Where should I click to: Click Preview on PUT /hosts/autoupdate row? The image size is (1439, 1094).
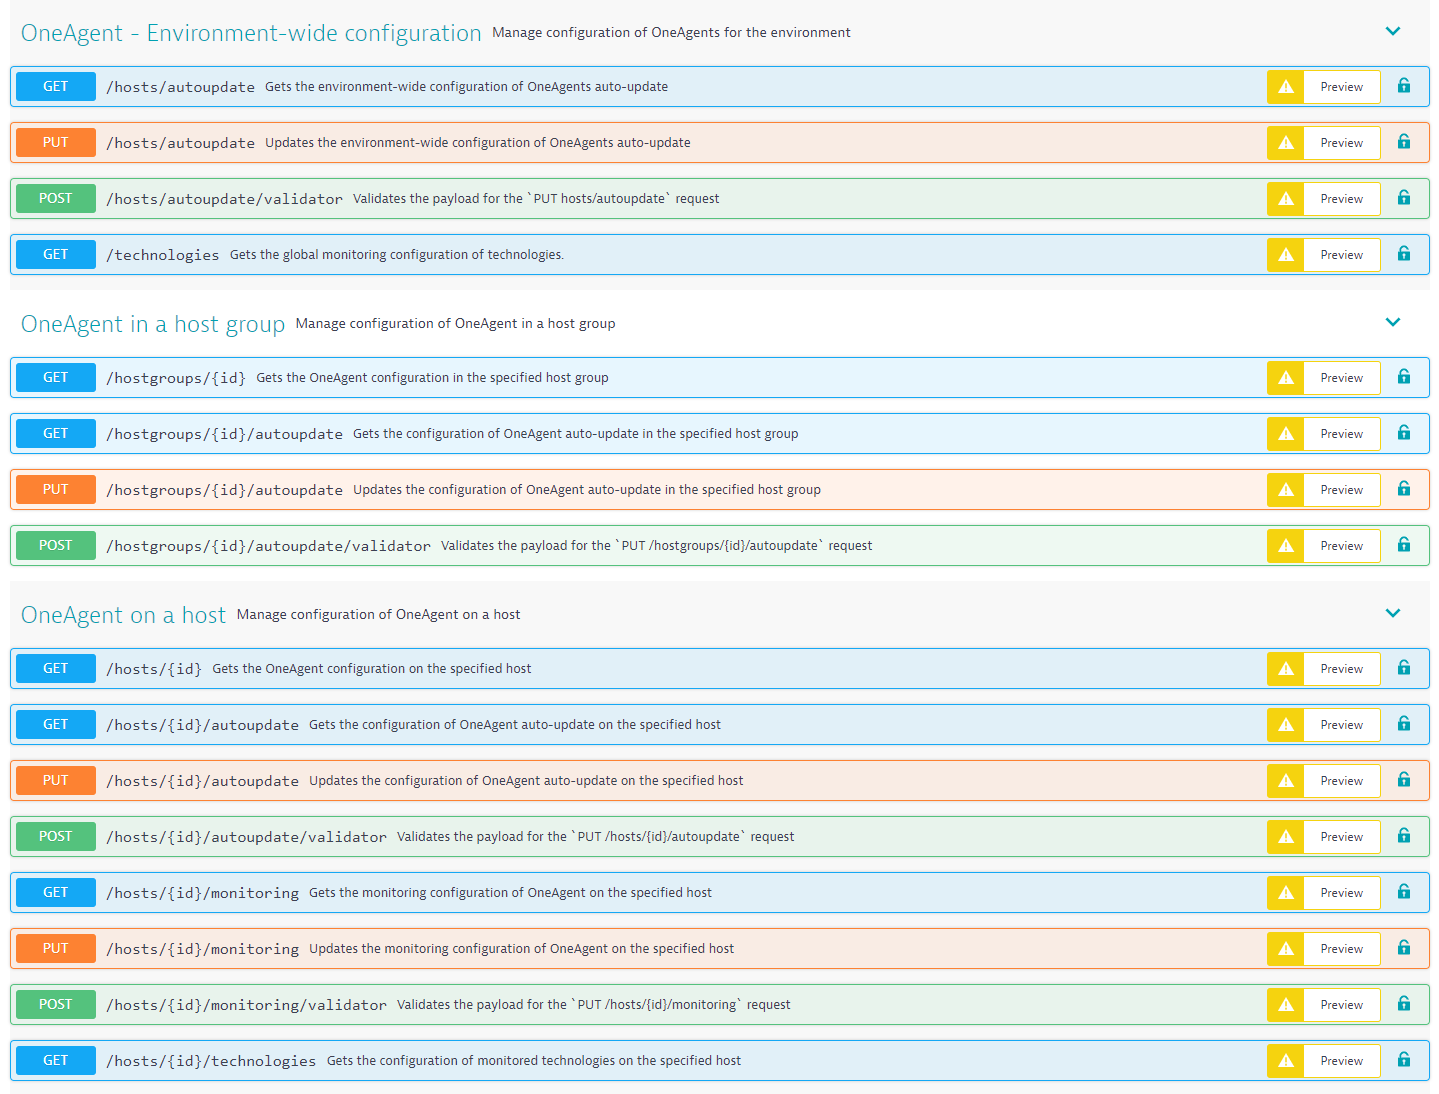(x=1342, y=143)
